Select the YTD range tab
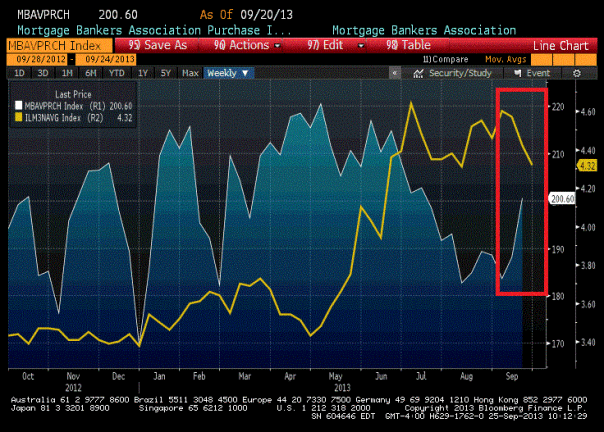This screenshot has width=604, height=432. (x=116, y=73)
